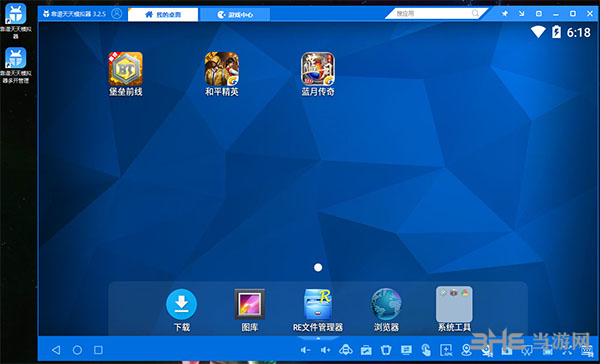This screenshot has height=364, width=600.
Task: Click the trash bin cleanup icon
Action: point(386,350)
